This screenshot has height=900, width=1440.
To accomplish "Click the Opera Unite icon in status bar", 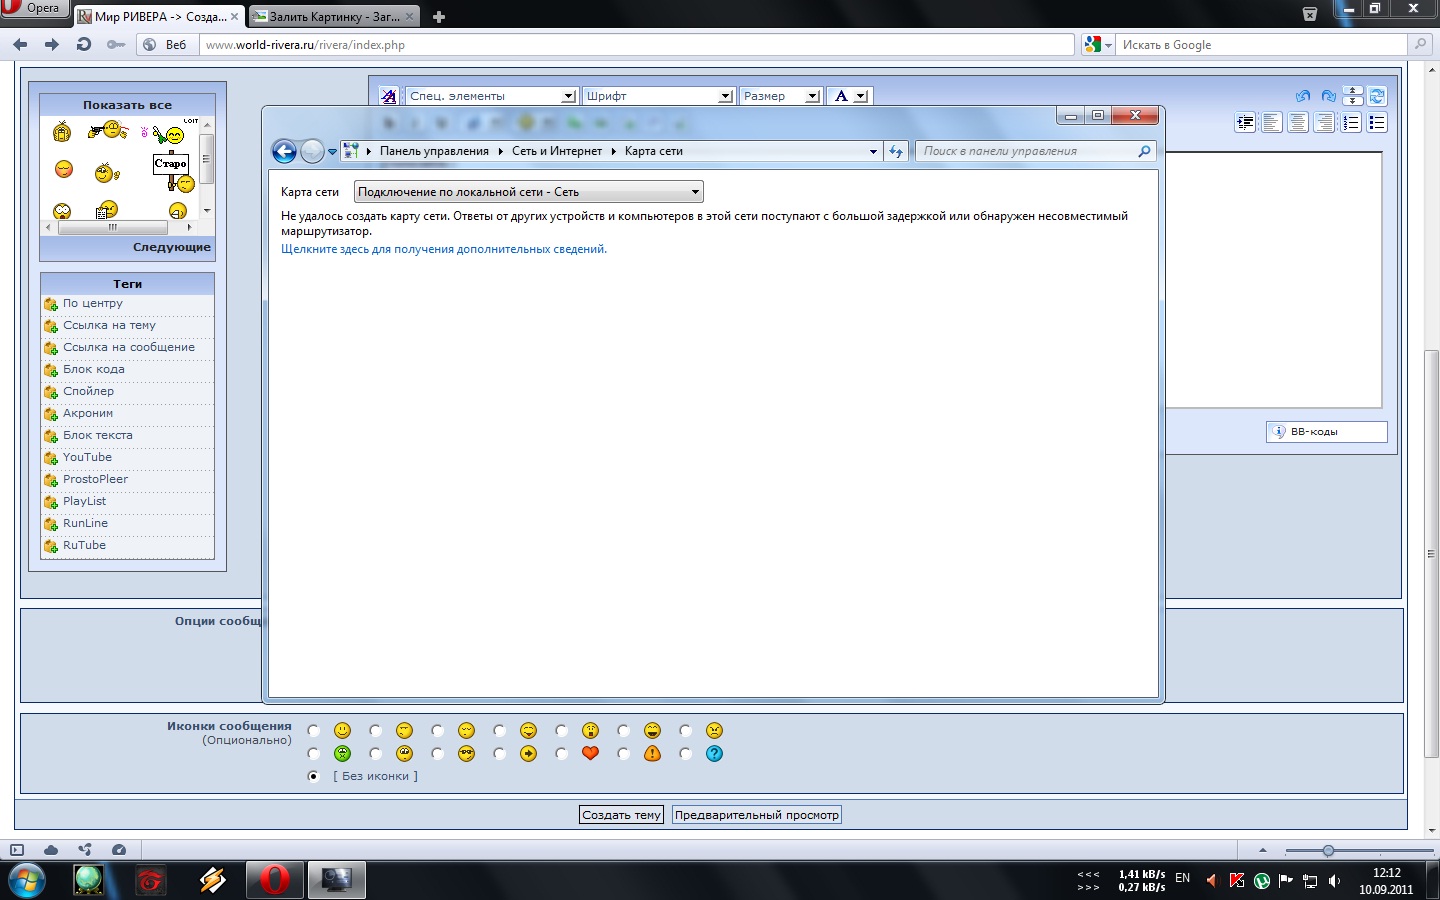I will coord(85,850).
